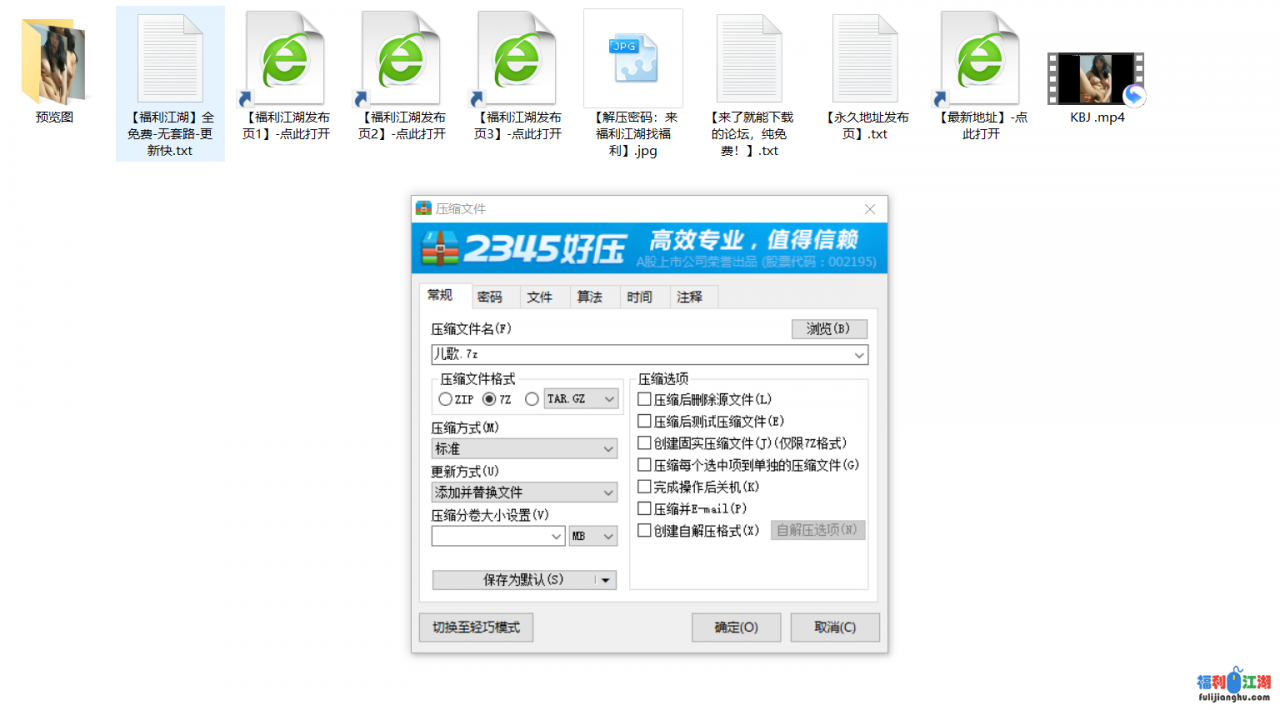Expand the 压缩方式 dropdown showing 标准
Image resolution: width=1280 pixels, height=710 pixels.
524,450
